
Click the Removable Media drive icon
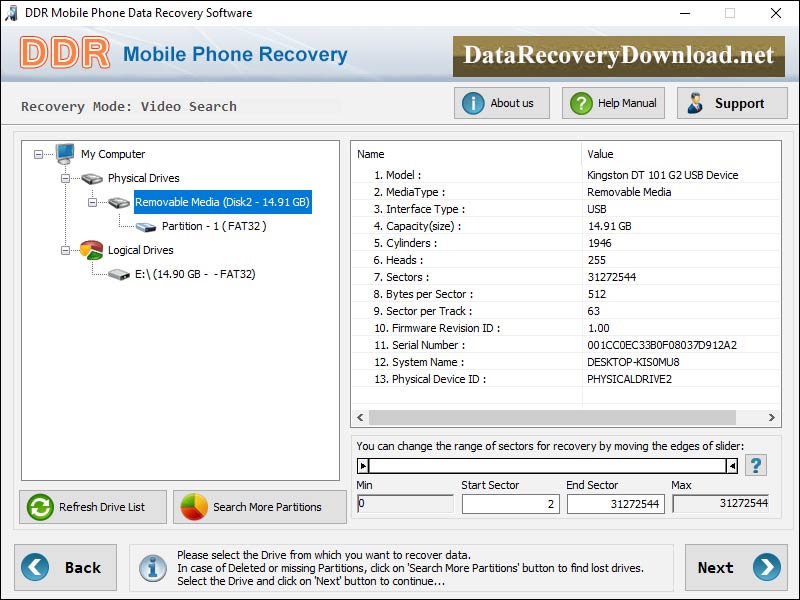coord(118,202)
